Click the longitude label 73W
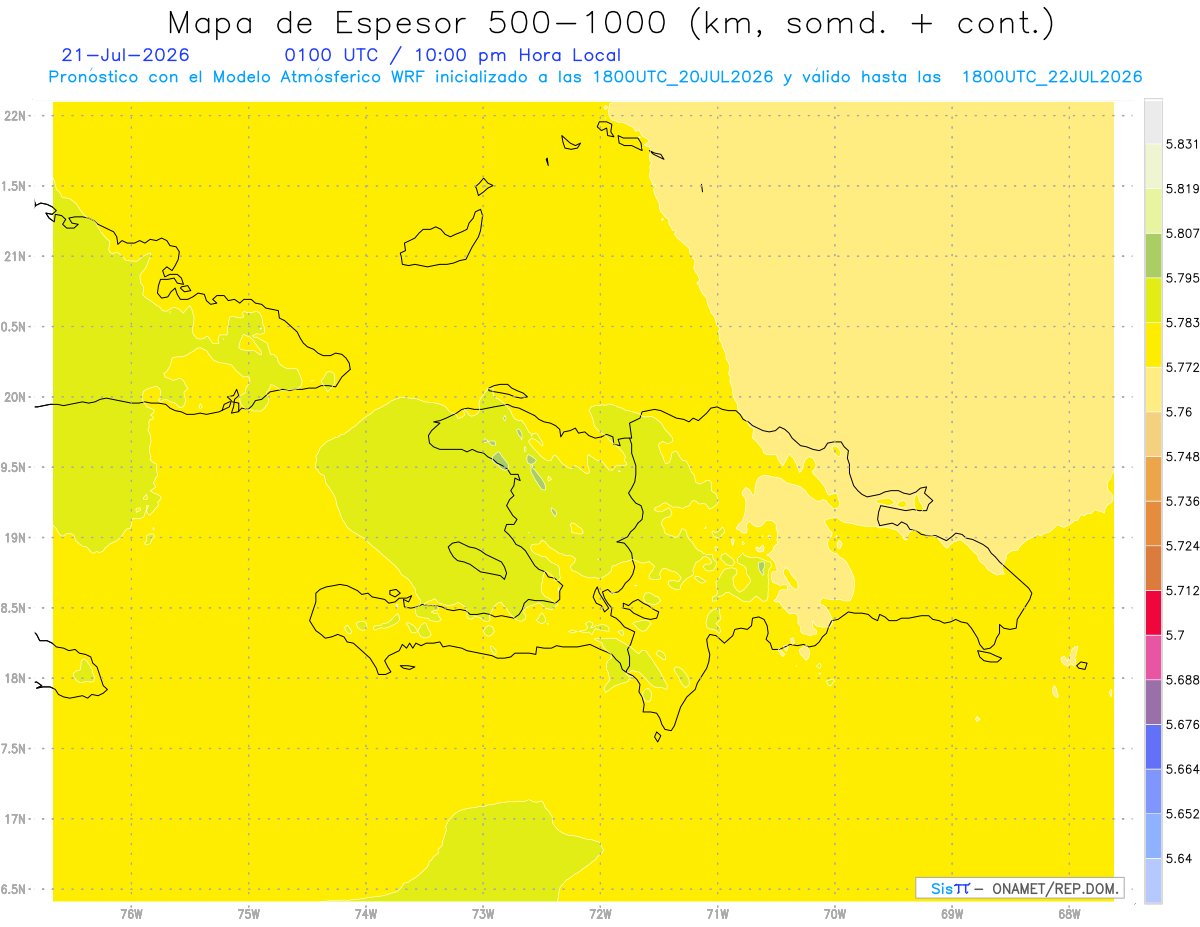Image resolution: width=1200 pixels, height=927 pixels. 483,913
